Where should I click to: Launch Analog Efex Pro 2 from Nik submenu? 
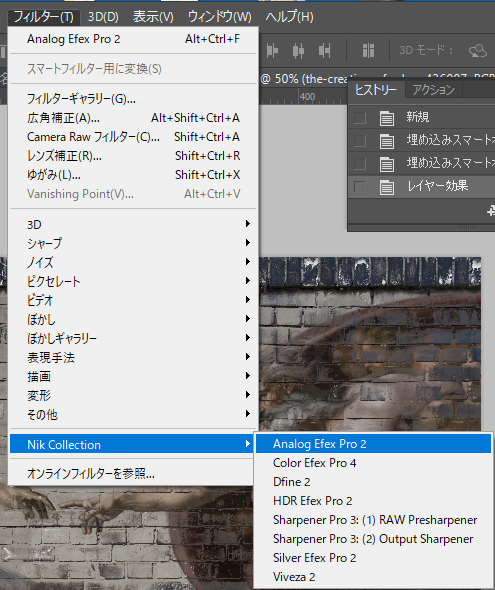click(373, 444)
